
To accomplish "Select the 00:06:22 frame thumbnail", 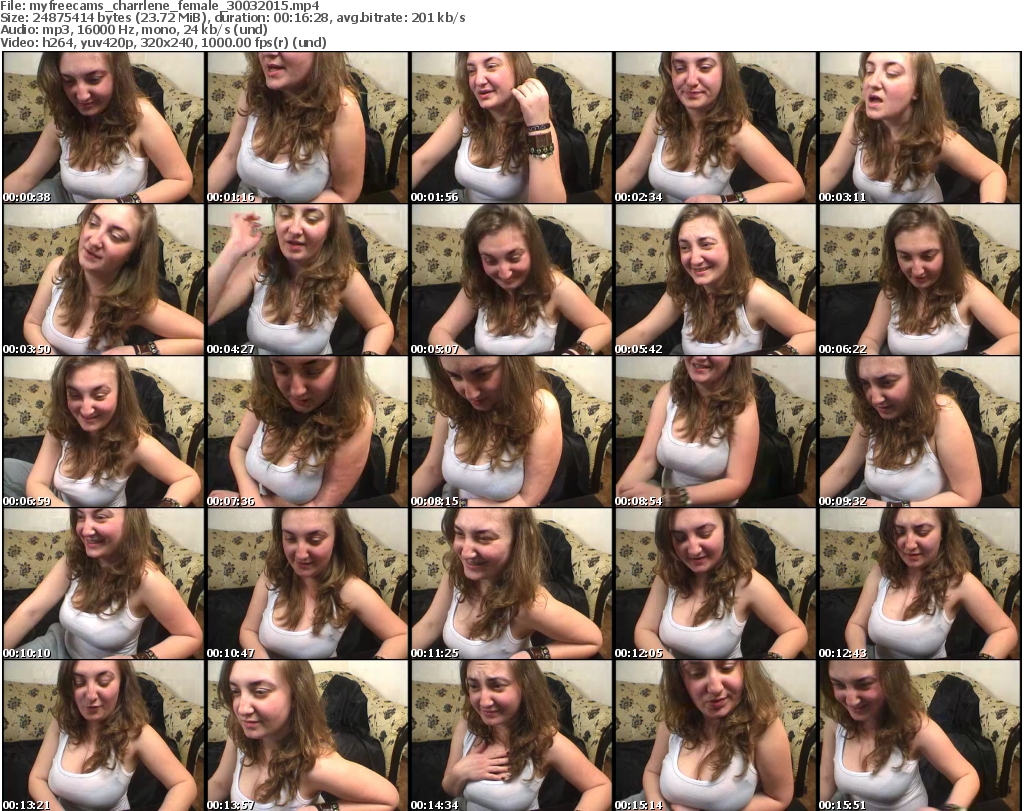I will (920, 279).
